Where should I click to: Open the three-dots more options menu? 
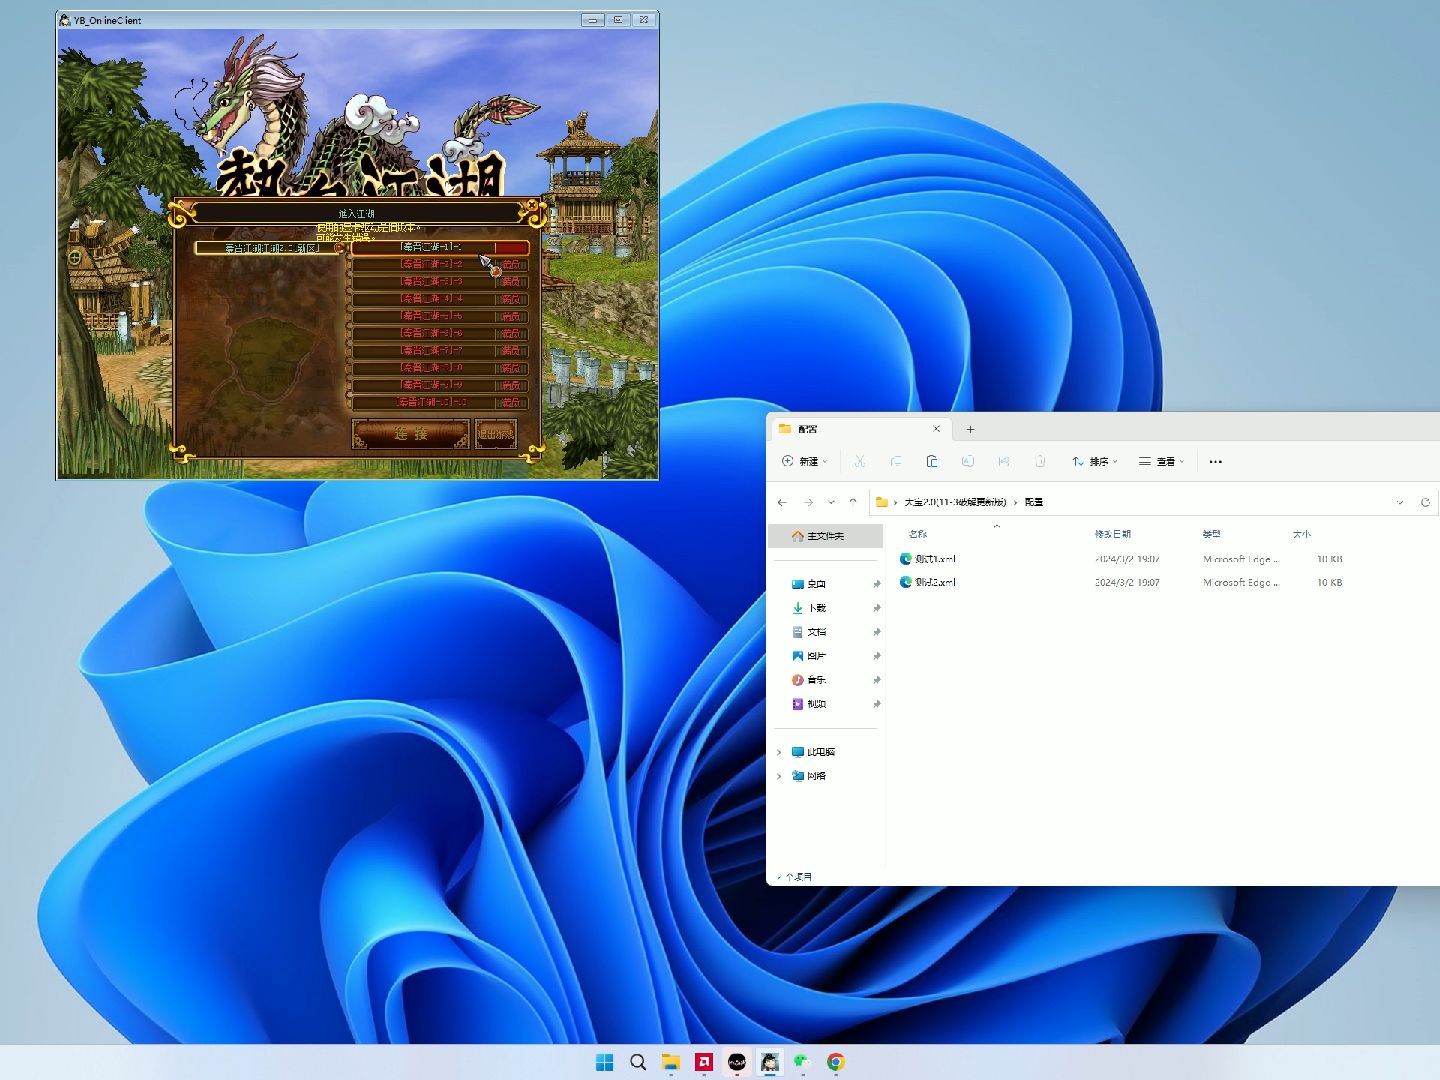(1216, 461)
